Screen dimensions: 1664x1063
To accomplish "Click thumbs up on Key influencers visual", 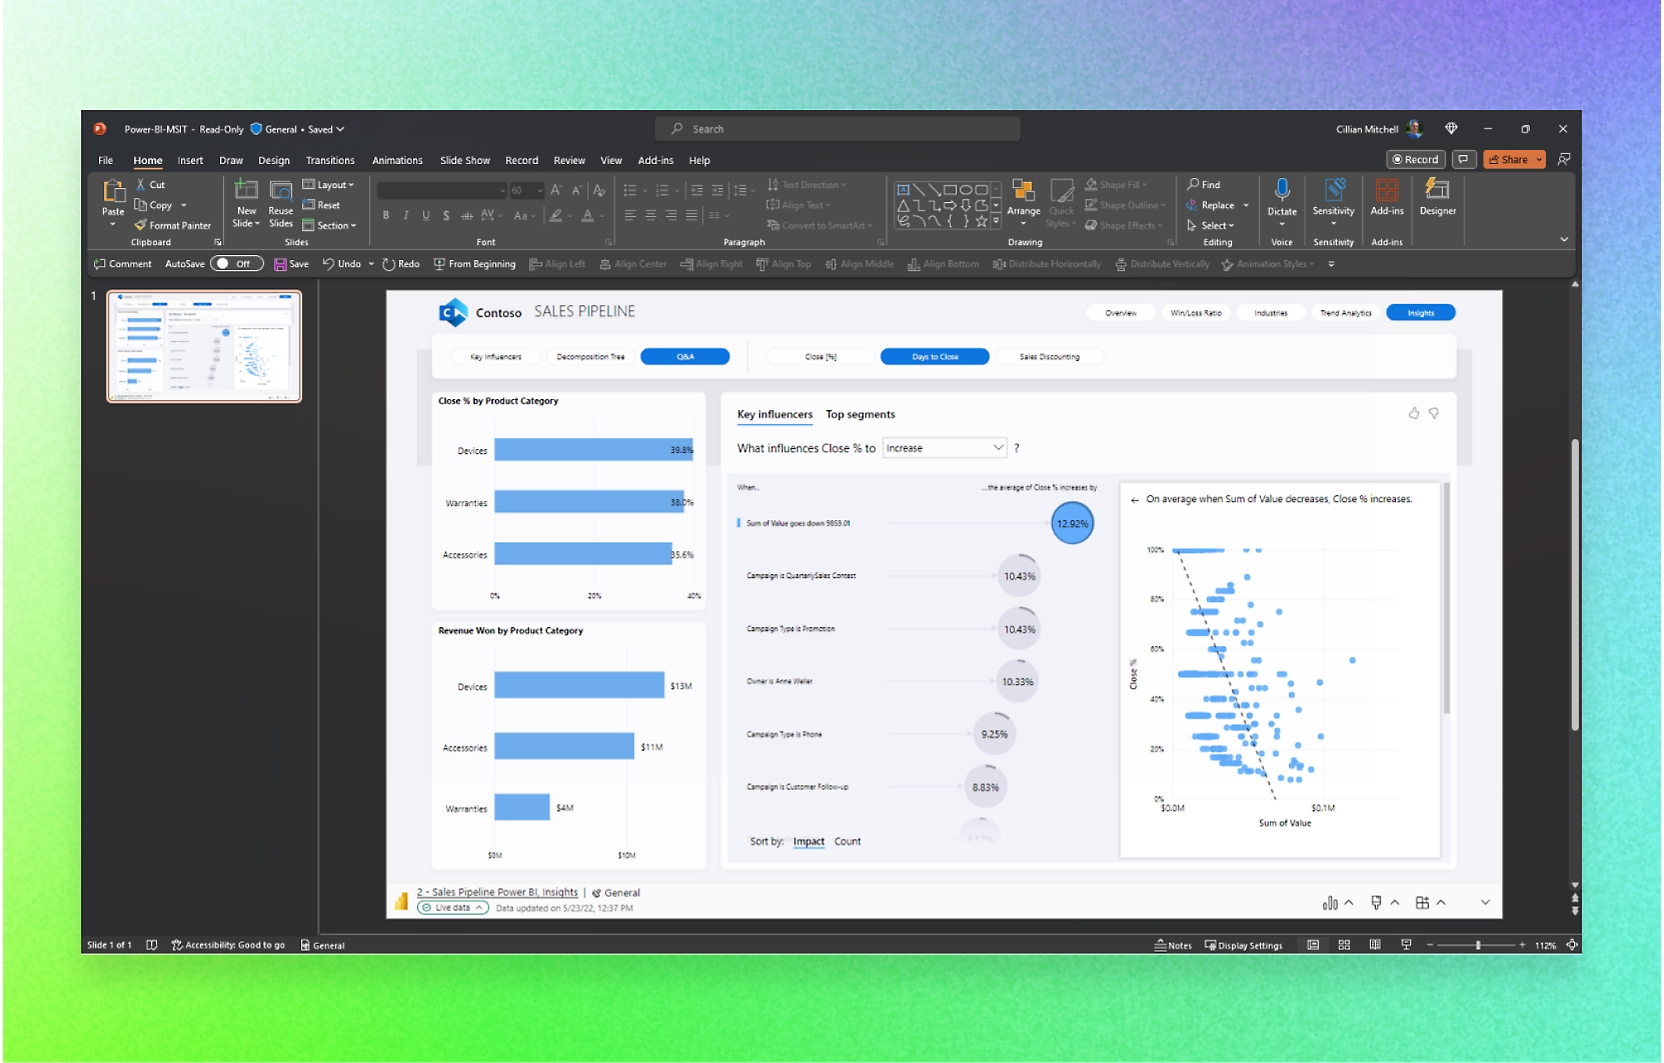I will coord(1413,413).
